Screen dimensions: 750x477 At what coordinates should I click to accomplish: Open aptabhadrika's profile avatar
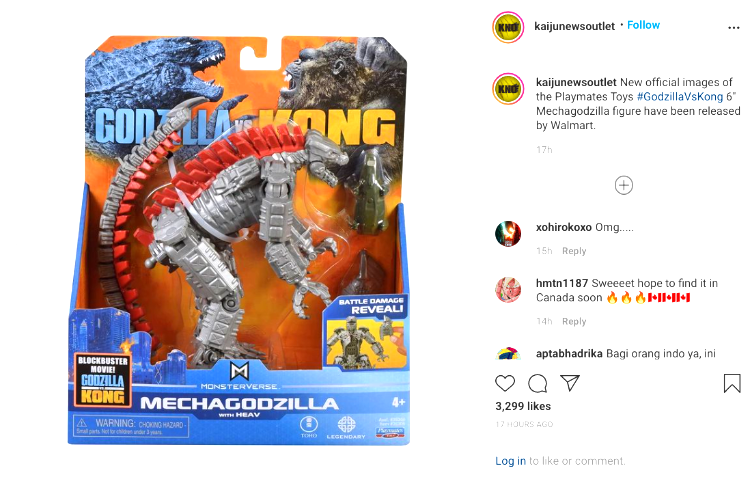508,353
